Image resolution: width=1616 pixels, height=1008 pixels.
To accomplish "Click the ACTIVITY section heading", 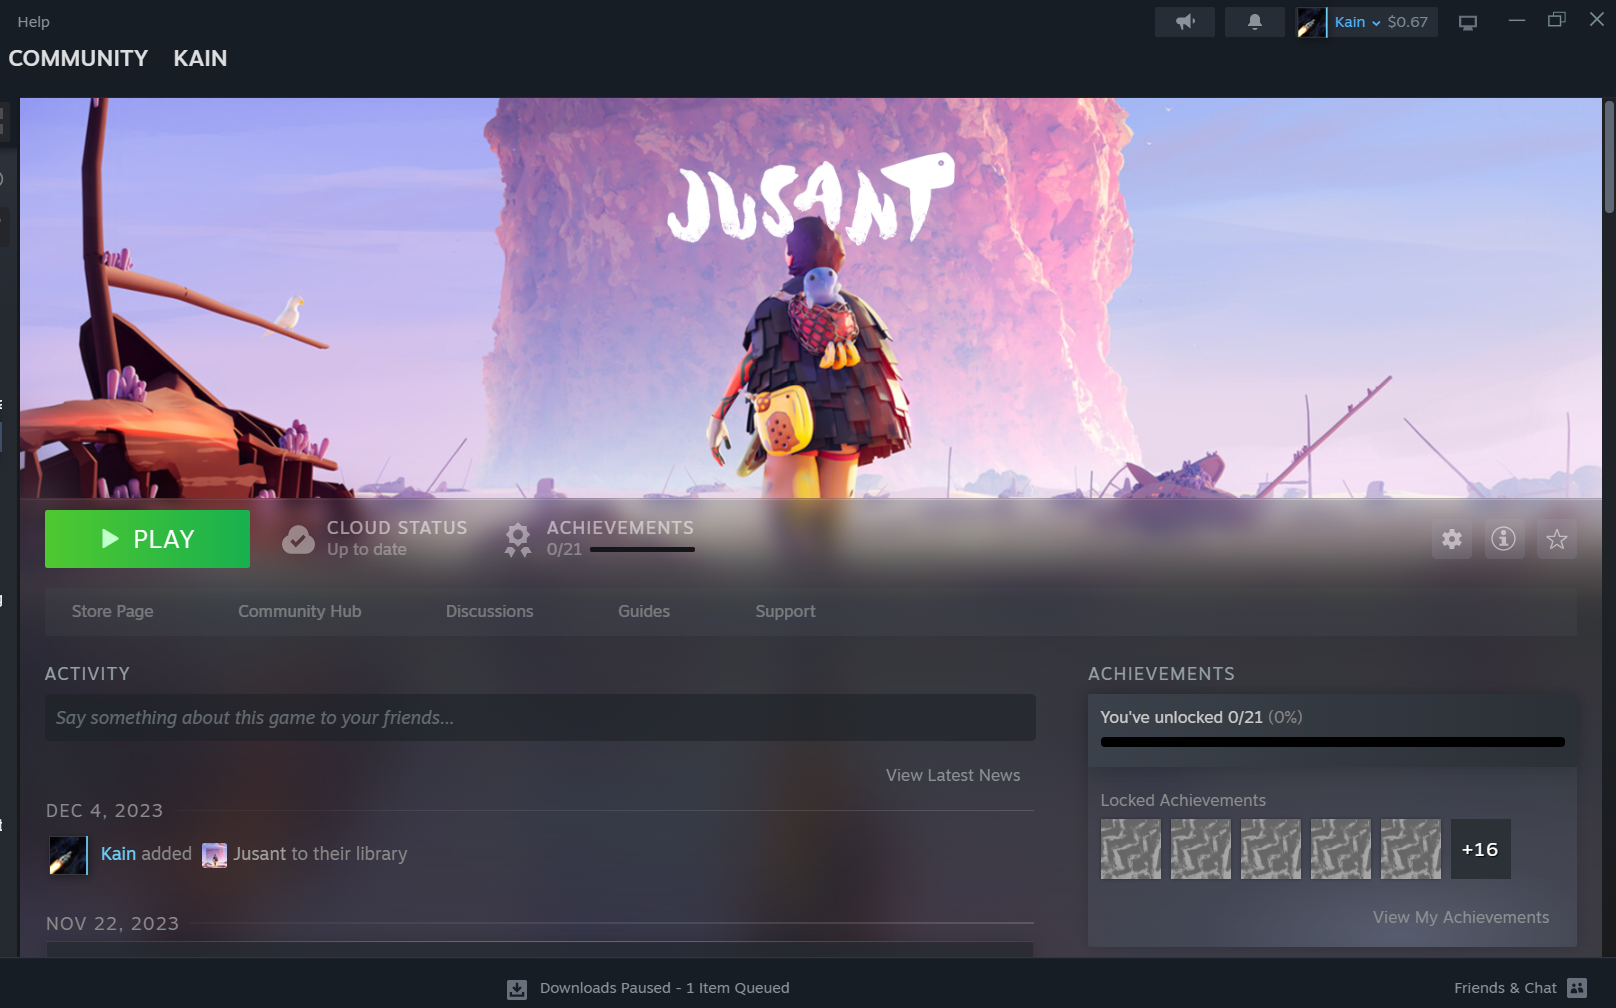I will 87,674.
